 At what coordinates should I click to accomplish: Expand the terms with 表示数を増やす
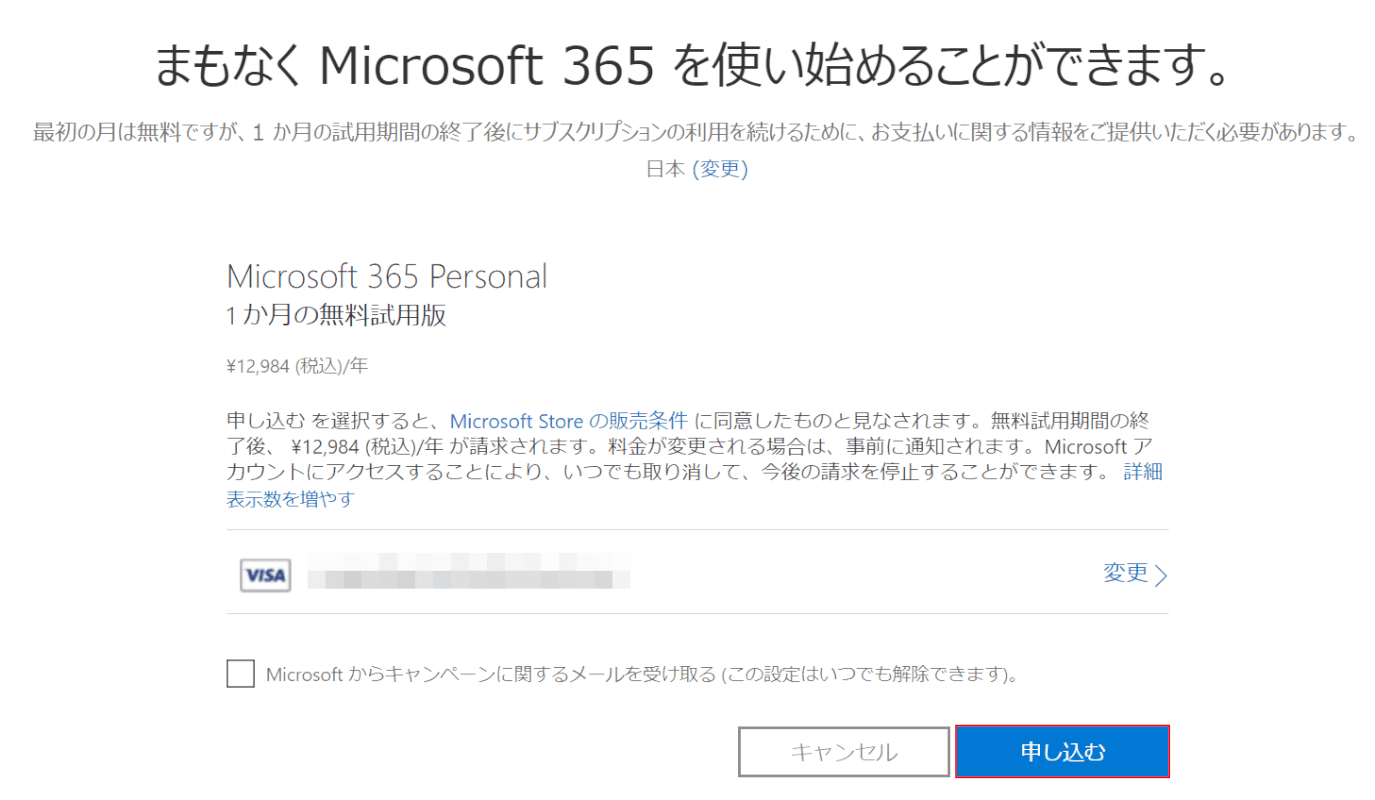coord(290,499)
